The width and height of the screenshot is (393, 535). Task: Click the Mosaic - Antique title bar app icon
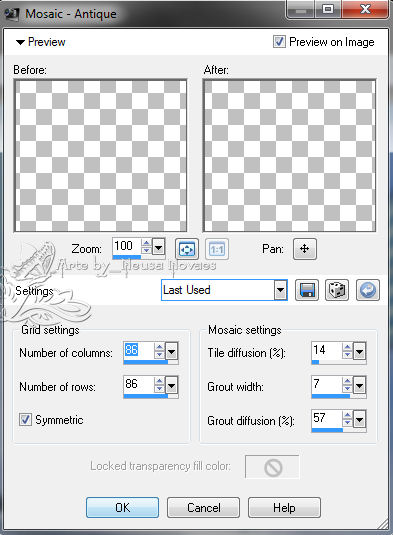tap(12, 14)
